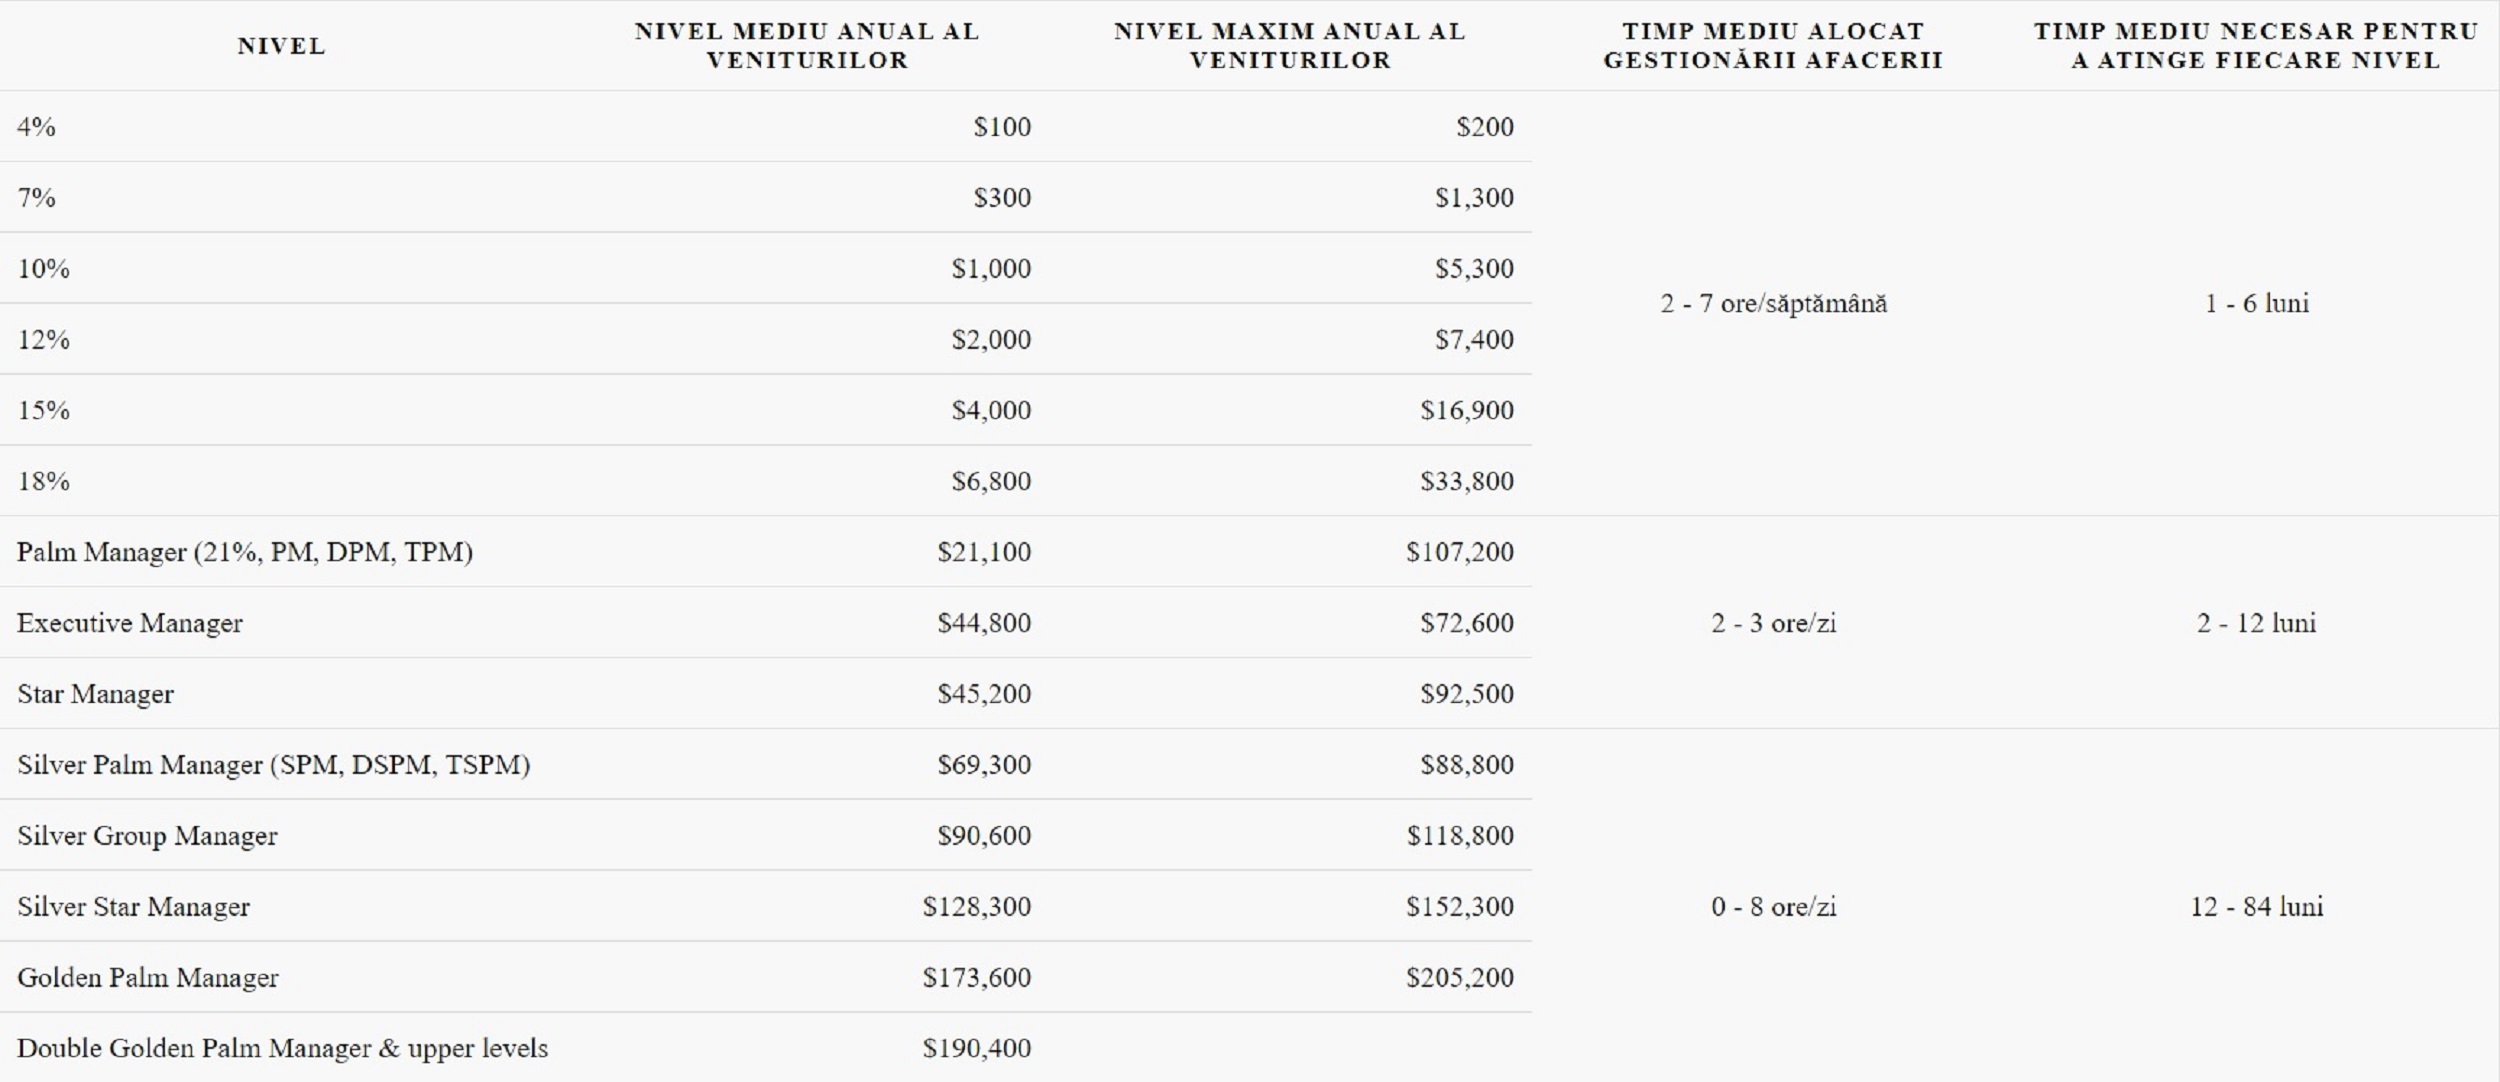Select the 0 - 8 ore/zi cell
Image resolution: width=2500 pixels, height=1082 pixels.
pos(1774,907)
